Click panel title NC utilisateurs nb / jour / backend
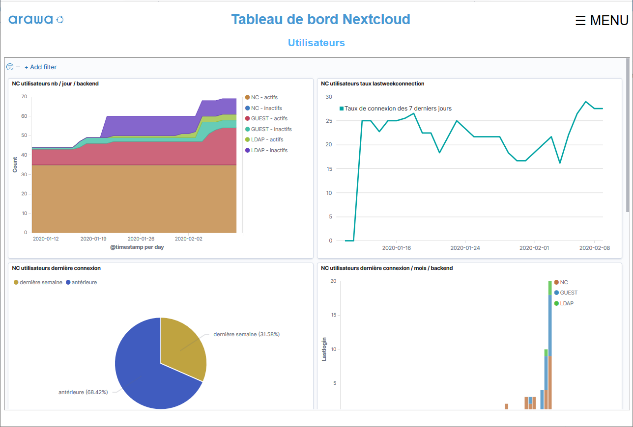 pos(55,84)
